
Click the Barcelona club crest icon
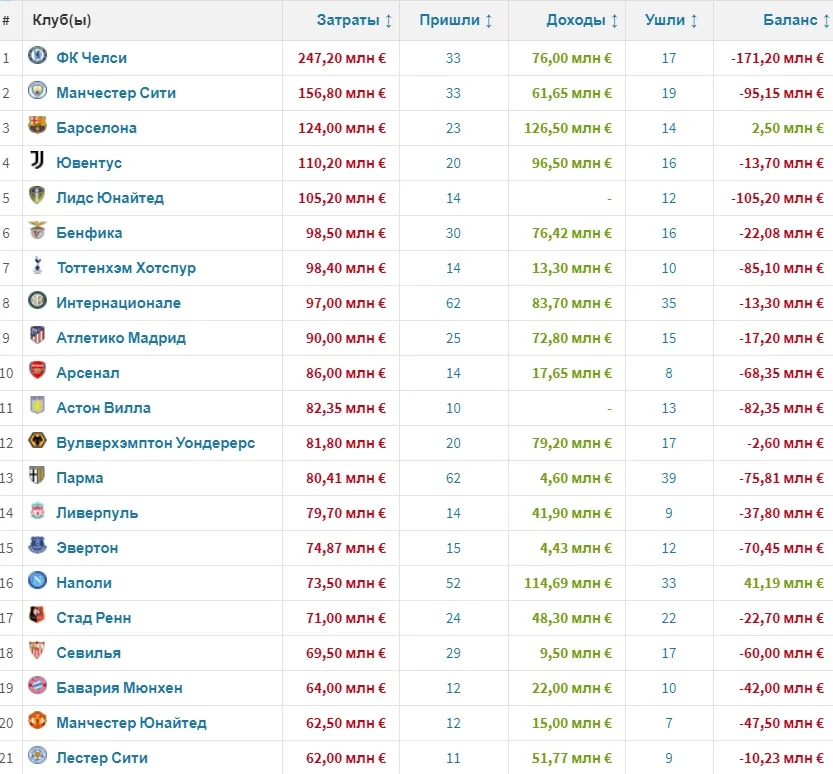(x=37, y=127)
